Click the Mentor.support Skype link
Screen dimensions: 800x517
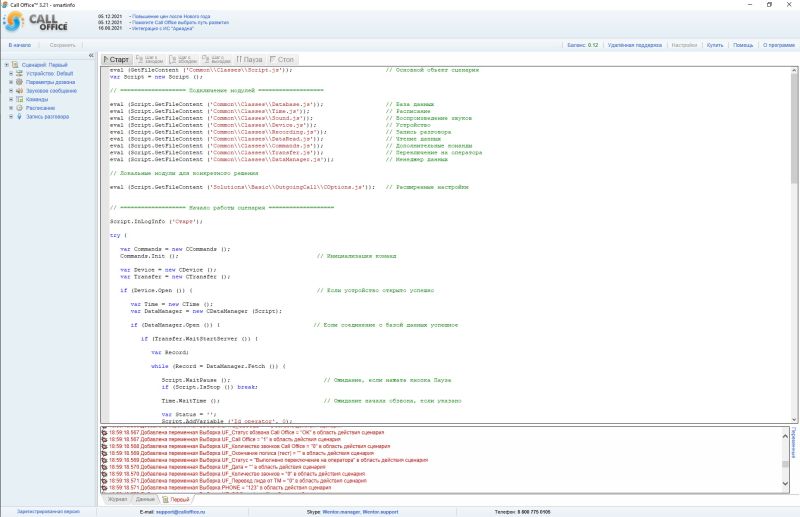click(x=380, y=511)
